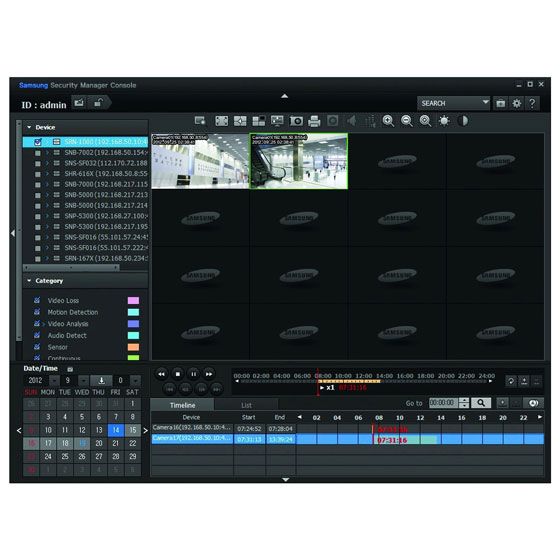This screenshot has height=560, width=560.
Task: Click the snapshot camera icon in toolbar
Action: pyautogui.click(x=296, y=121)
